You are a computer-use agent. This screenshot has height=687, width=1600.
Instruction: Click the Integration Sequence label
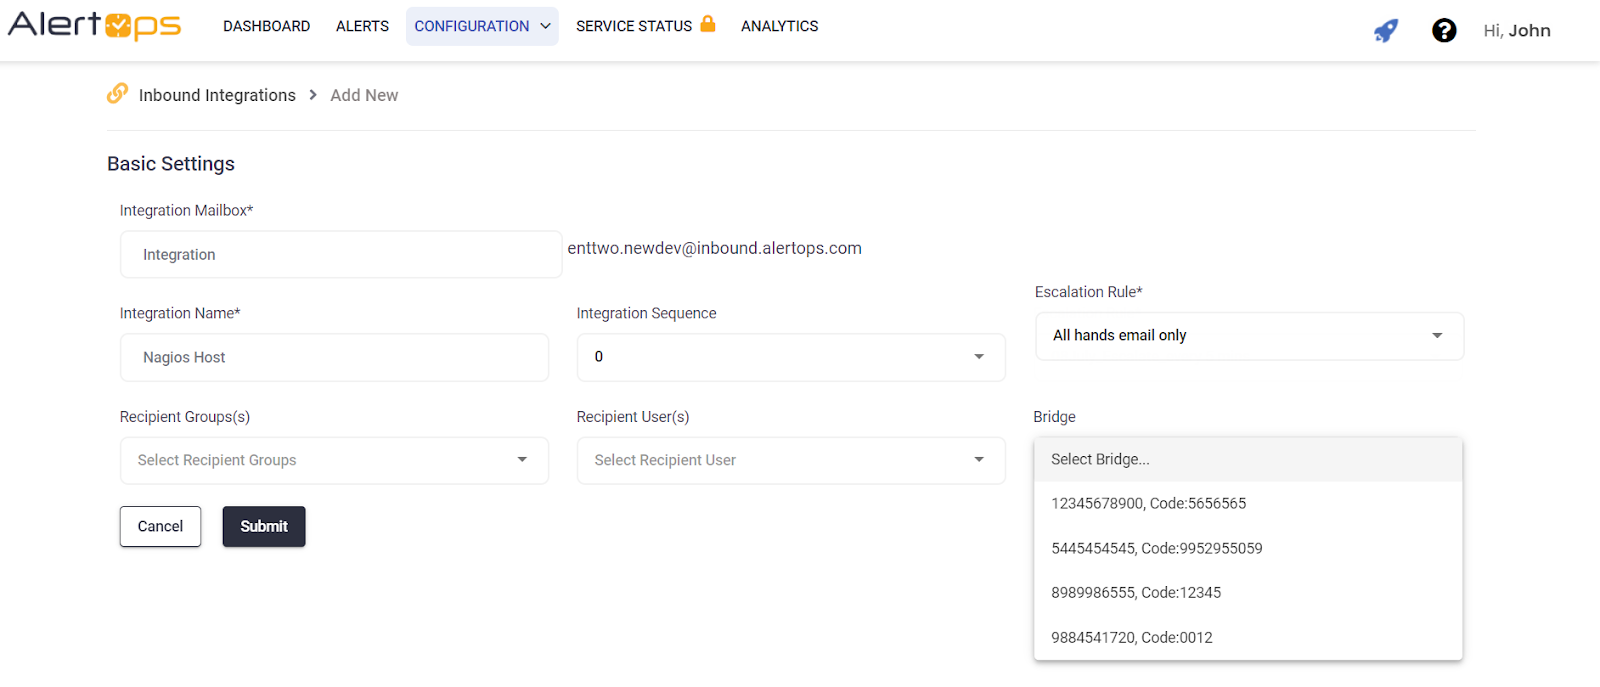tap(646, 313)
